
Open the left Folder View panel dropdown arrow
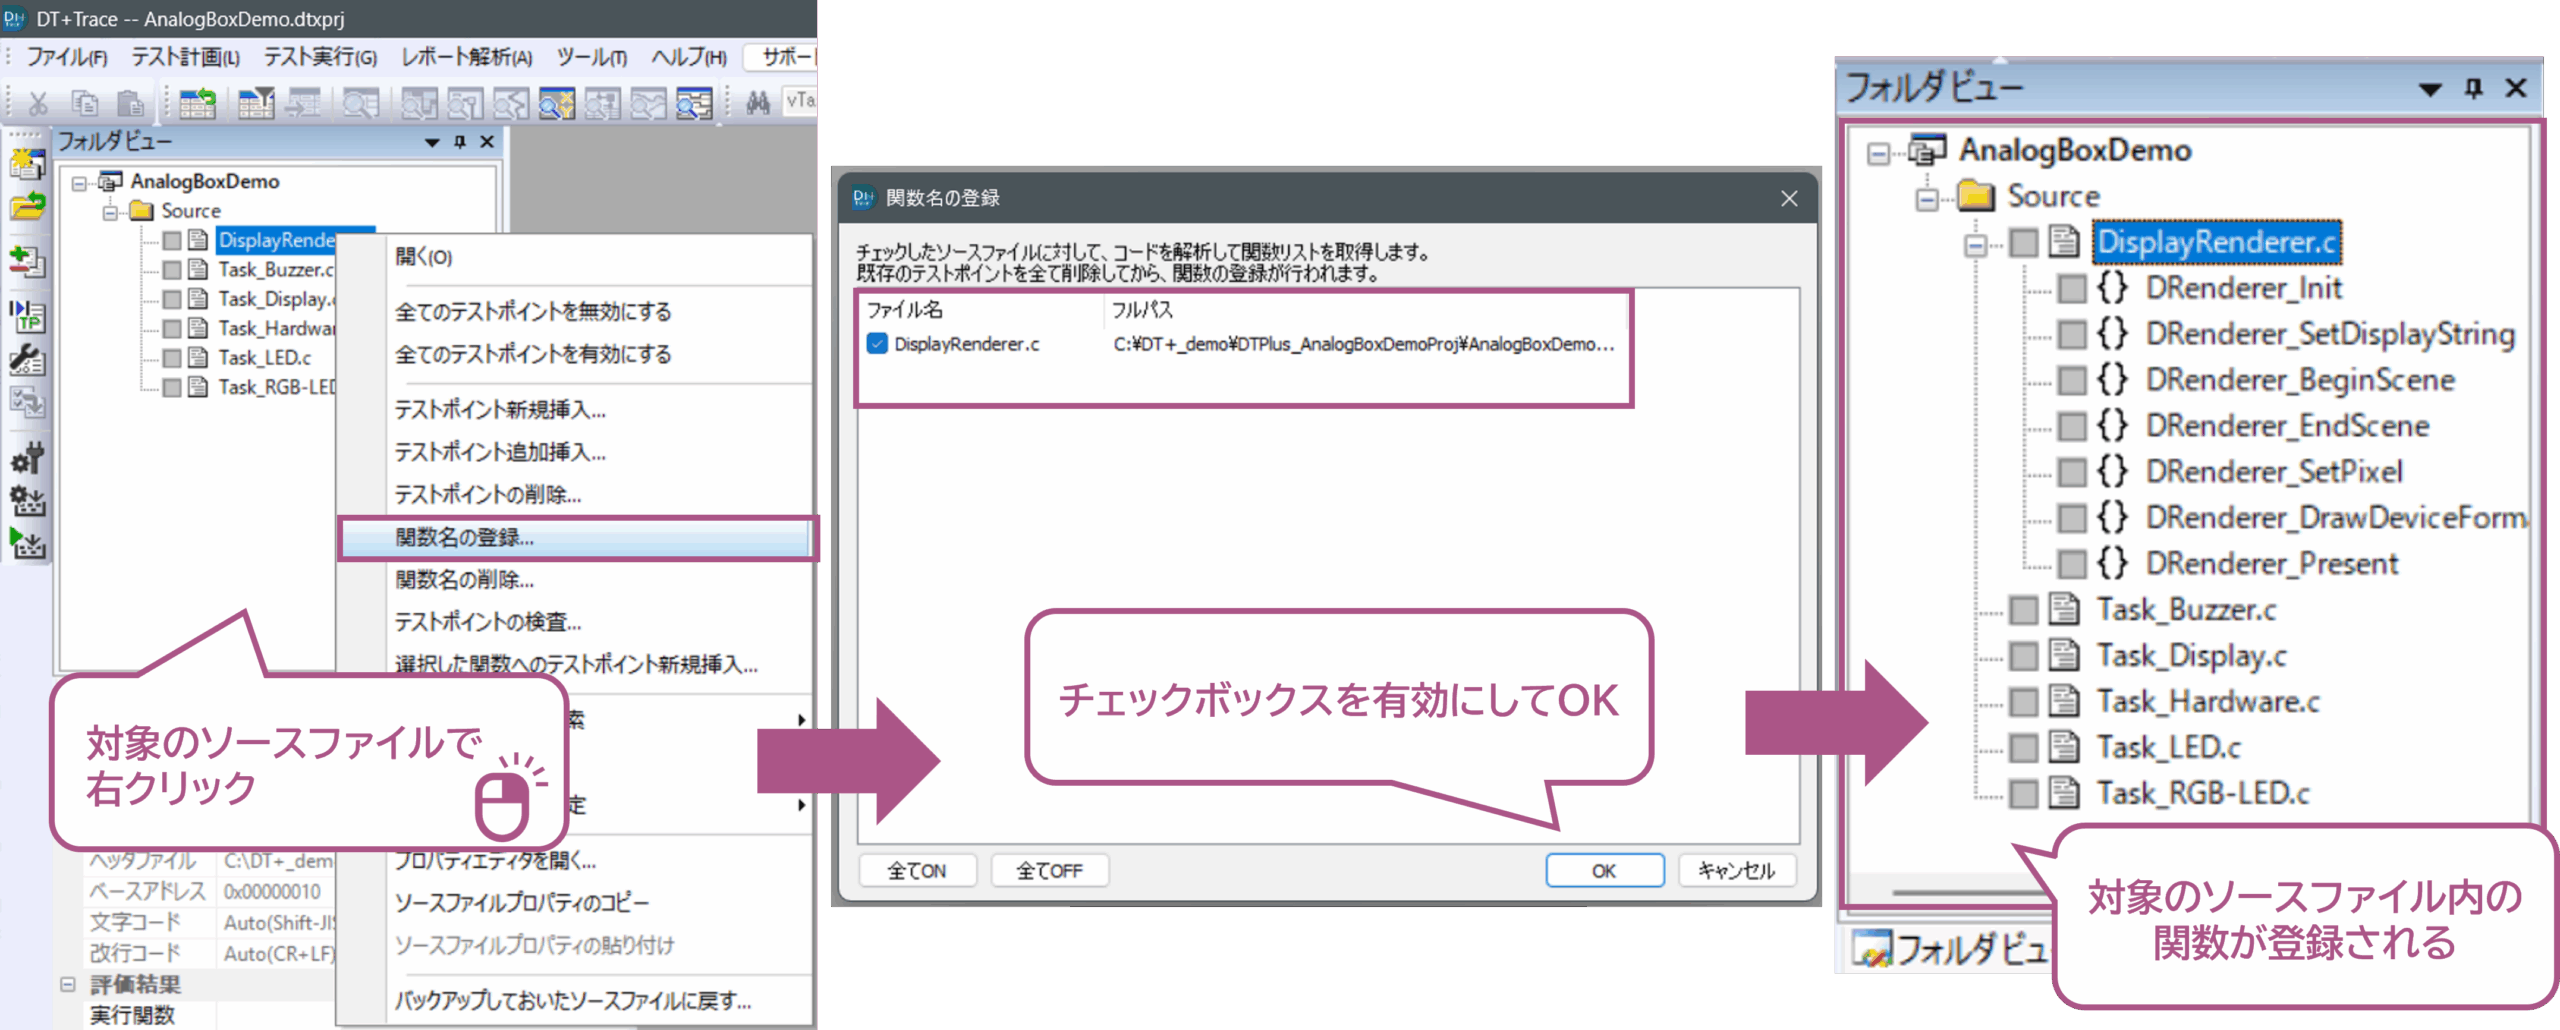[x=432, y=142]
